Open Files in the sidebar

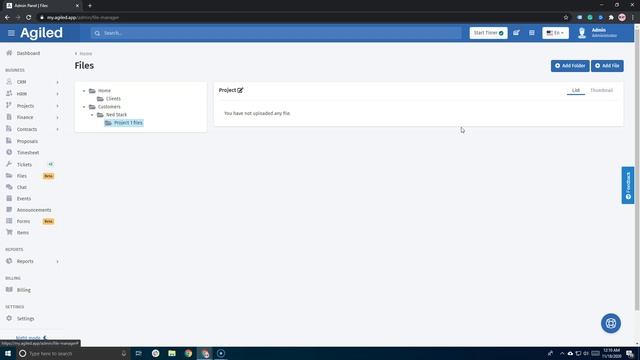coord(22,176)
